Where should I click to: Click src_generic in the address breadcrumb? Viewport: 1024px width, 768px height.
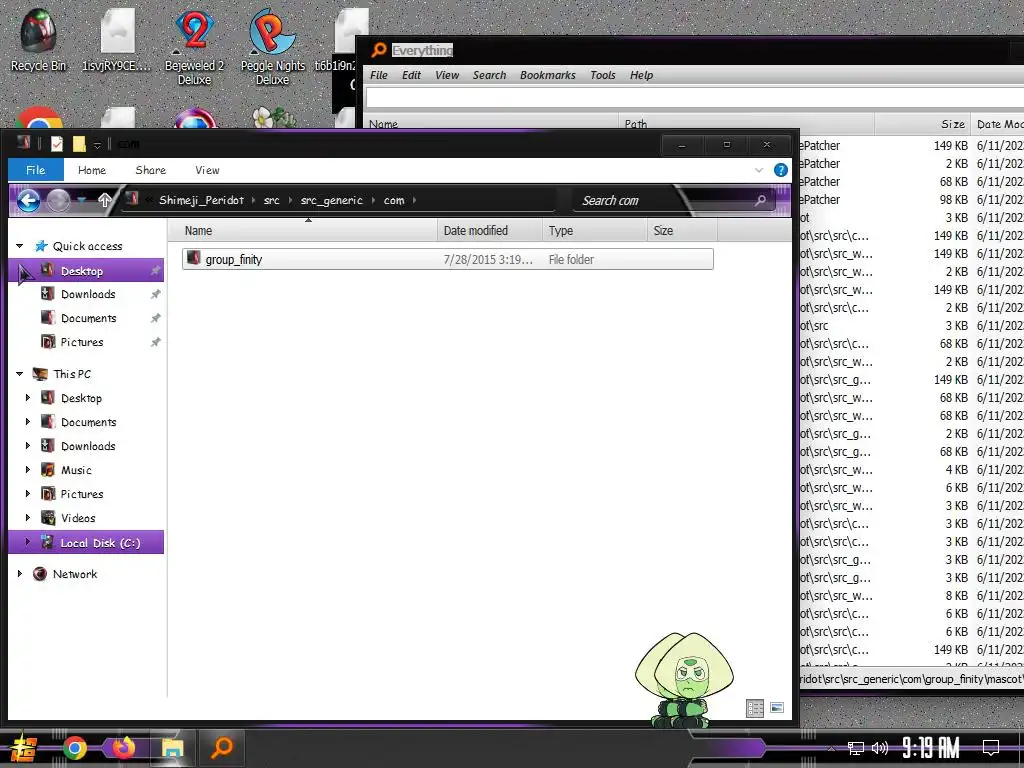[x=331, y=200]
